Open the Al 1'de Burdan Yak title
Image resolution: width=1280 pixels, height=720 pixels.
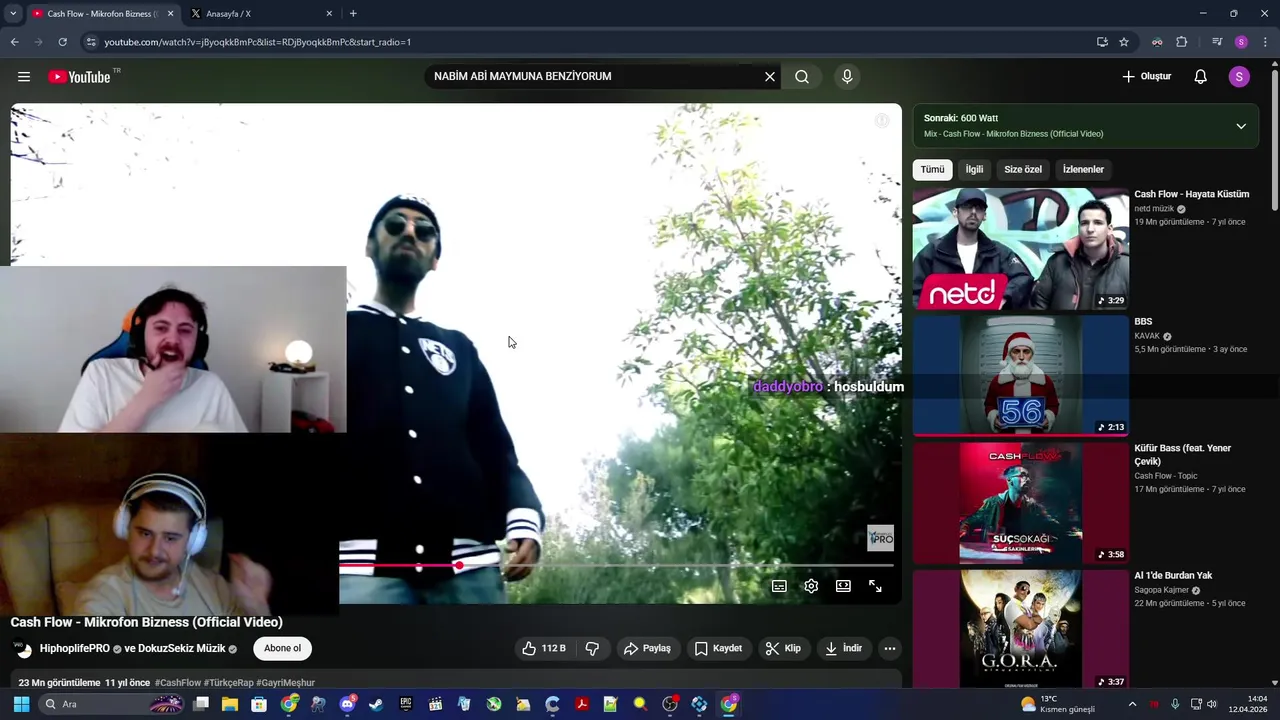click(1173, 576)
